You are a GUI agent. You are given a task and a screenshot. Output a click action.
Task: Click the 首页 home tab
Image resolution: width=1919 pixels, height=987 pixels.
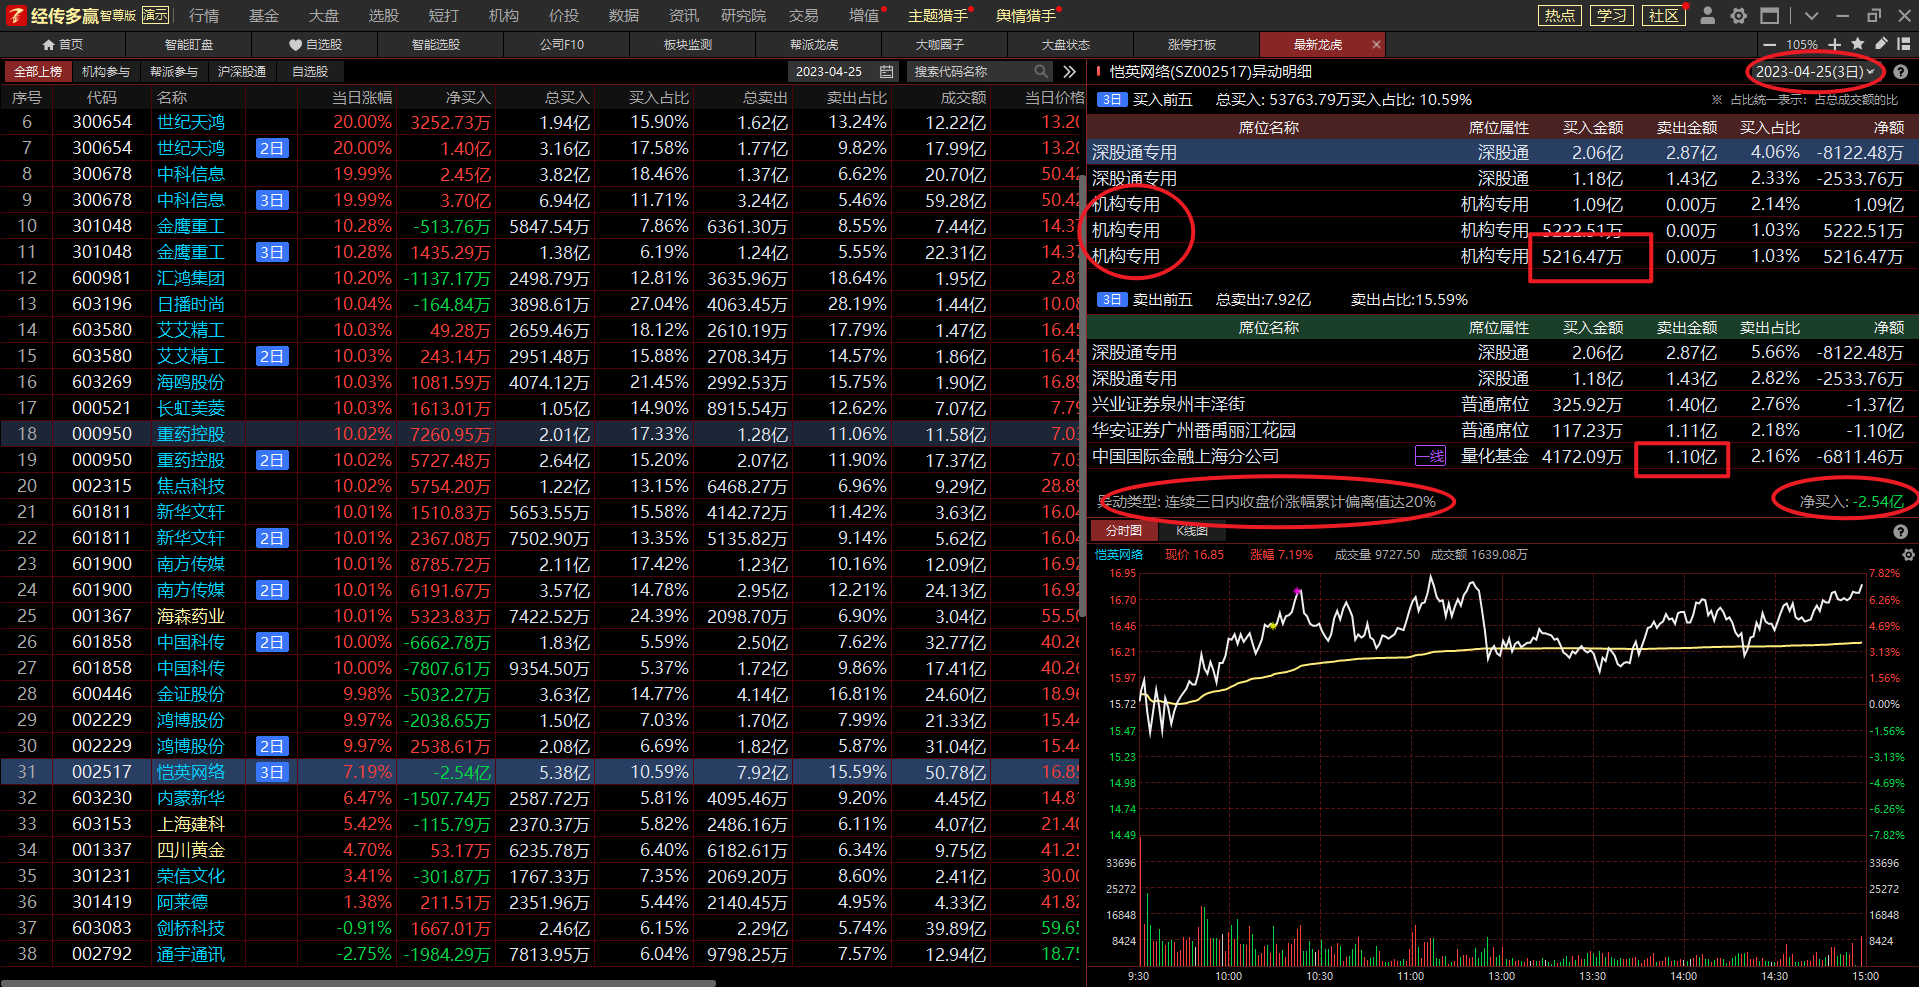pyautogui.click(x=63, y=45)
